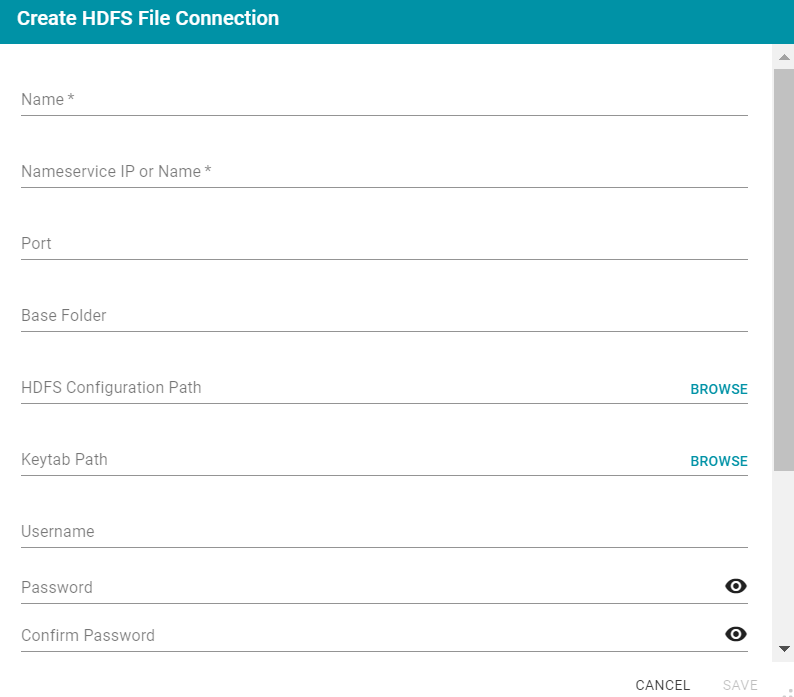This screenshot has width=794, height=697.
Task: Browse for HDFS Configuration Path
Action: tap(718, 389)
